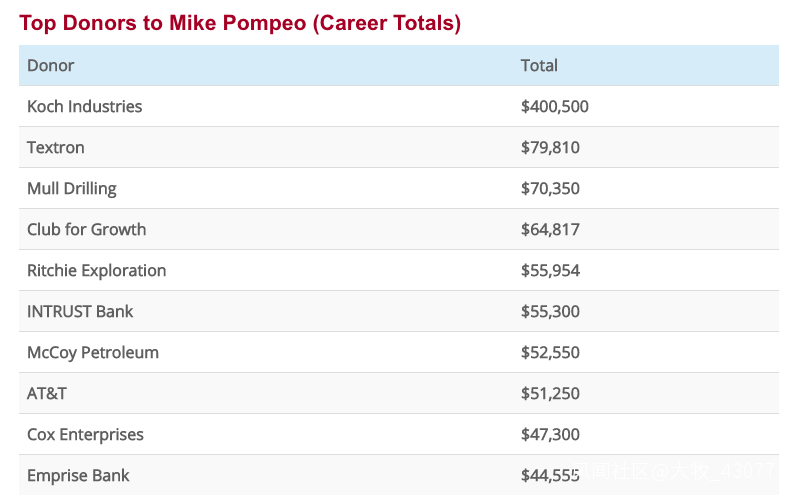This screenshot has width=787, height=496.
Task: Click the $51,250 total value
Action: tap(550, 394)
